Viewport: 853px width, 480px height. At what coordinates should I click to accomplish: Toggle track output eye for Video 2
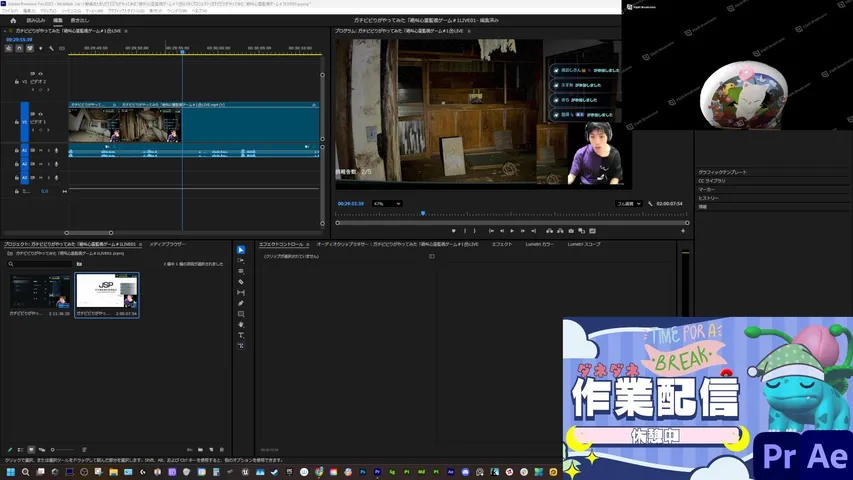[40, 73]
